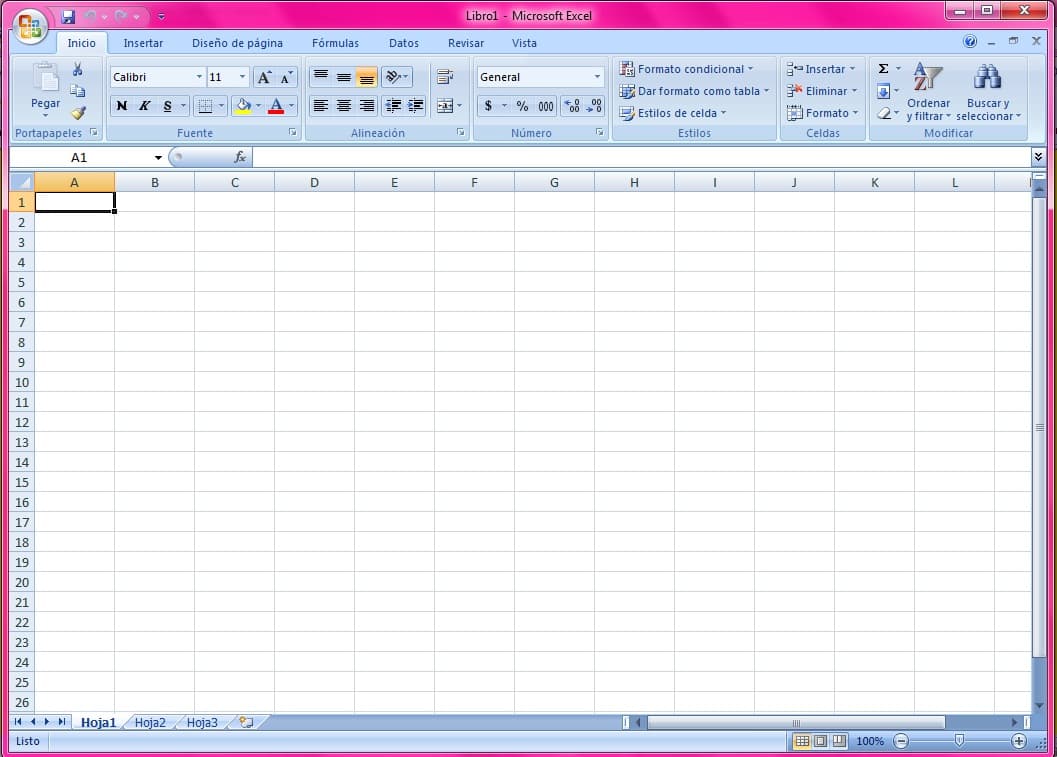
Task: Decrease indent in Alineación group
Action: click(393, 106)
